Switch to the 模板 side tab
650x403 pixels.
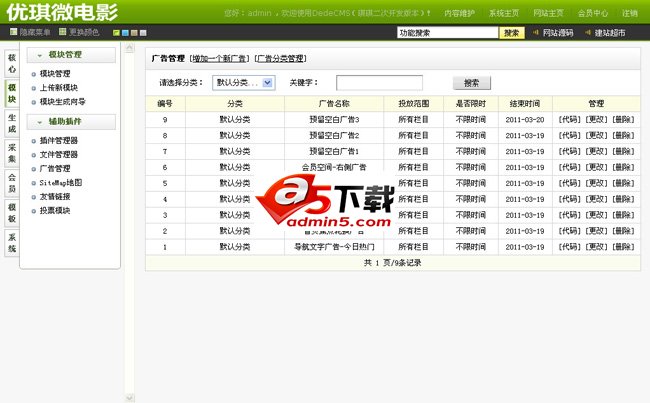12,213
